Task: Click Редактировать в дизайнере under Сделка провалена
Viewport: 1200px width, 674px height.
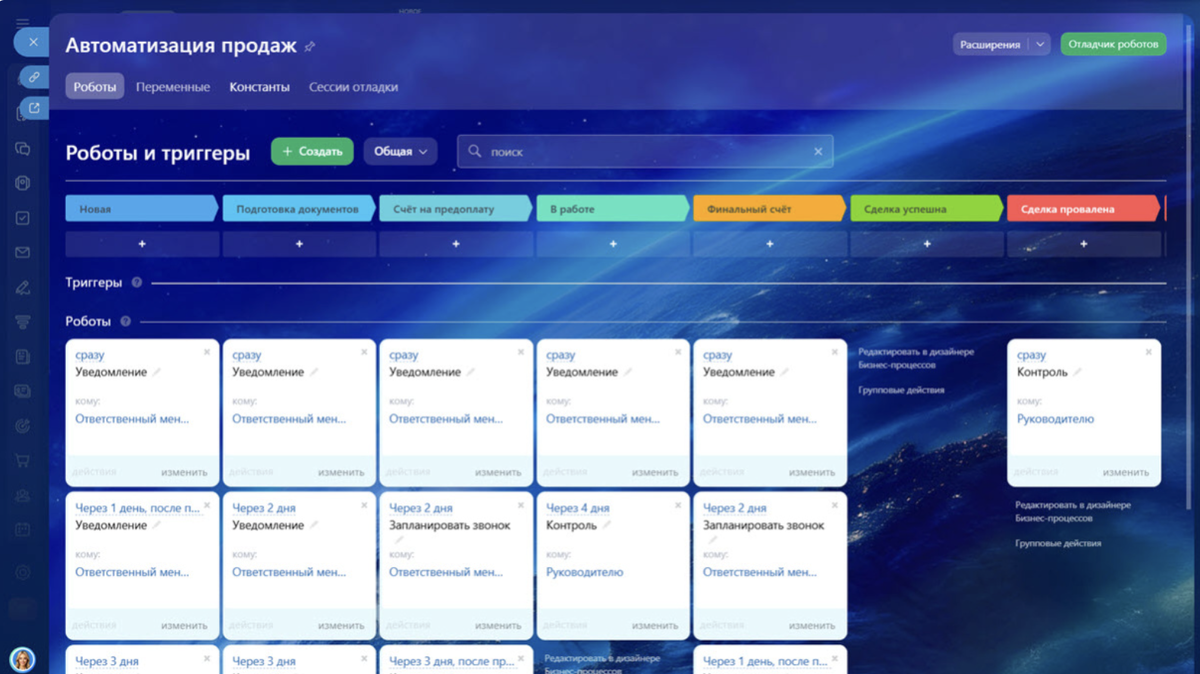Action: tap(1073, 511)
